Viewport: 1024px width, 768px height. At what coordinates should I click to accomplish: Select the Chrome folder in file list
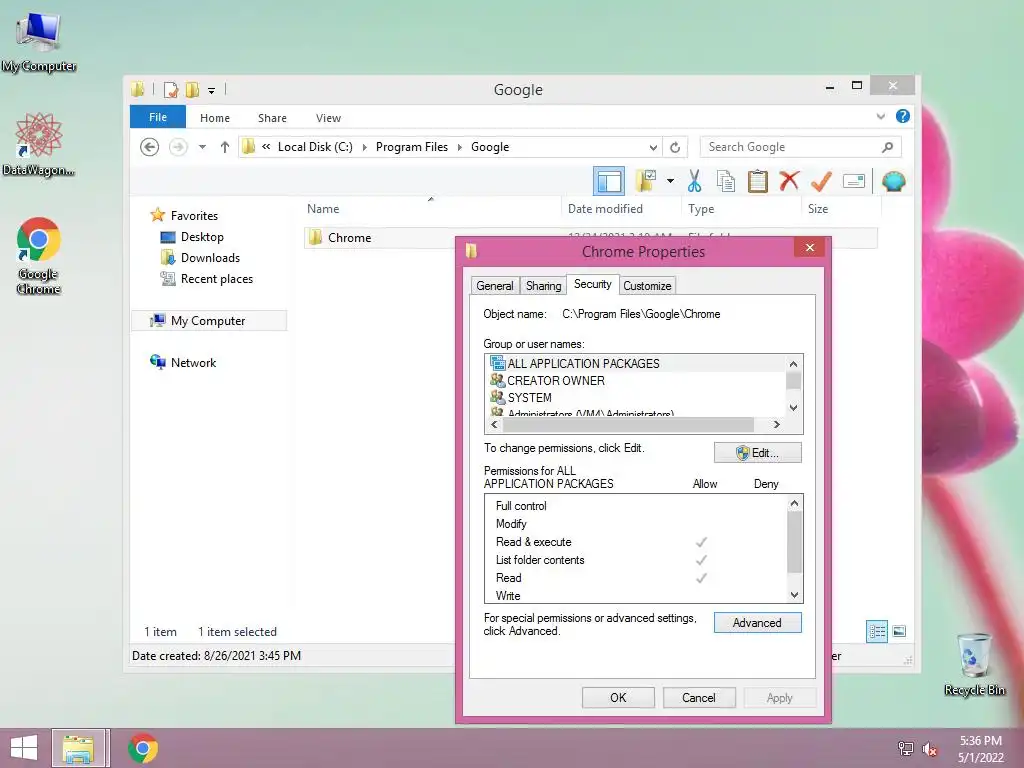(x=349, y=238)
